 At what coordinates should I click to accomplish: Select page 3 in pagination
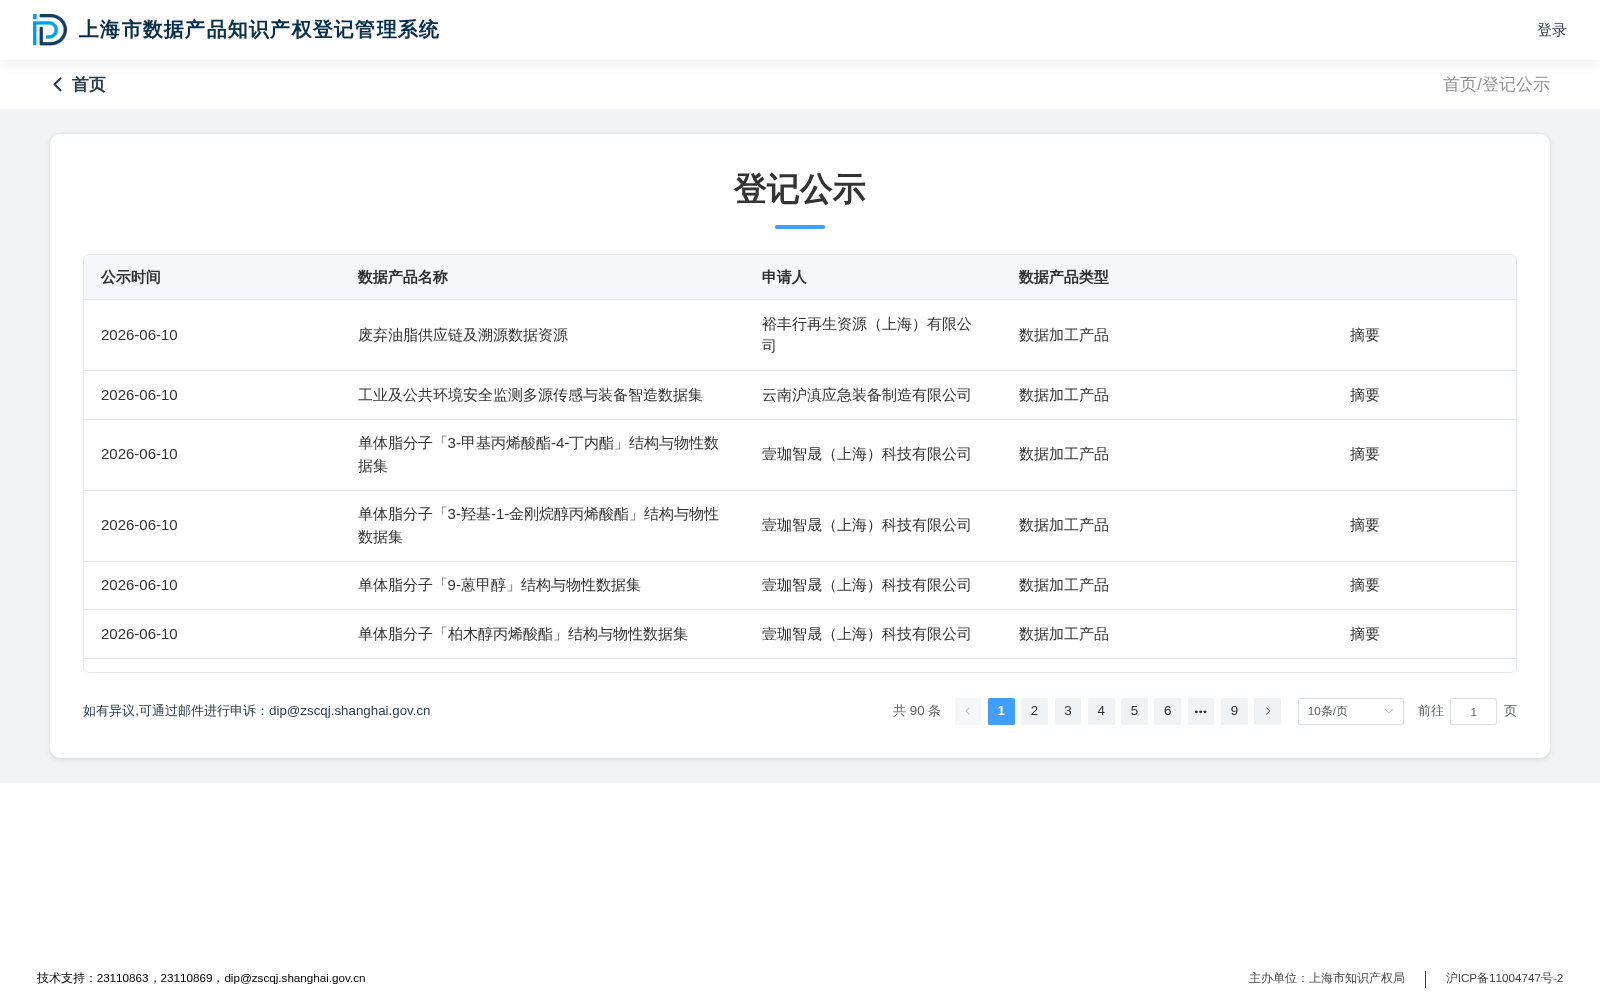coord(1068,711)
